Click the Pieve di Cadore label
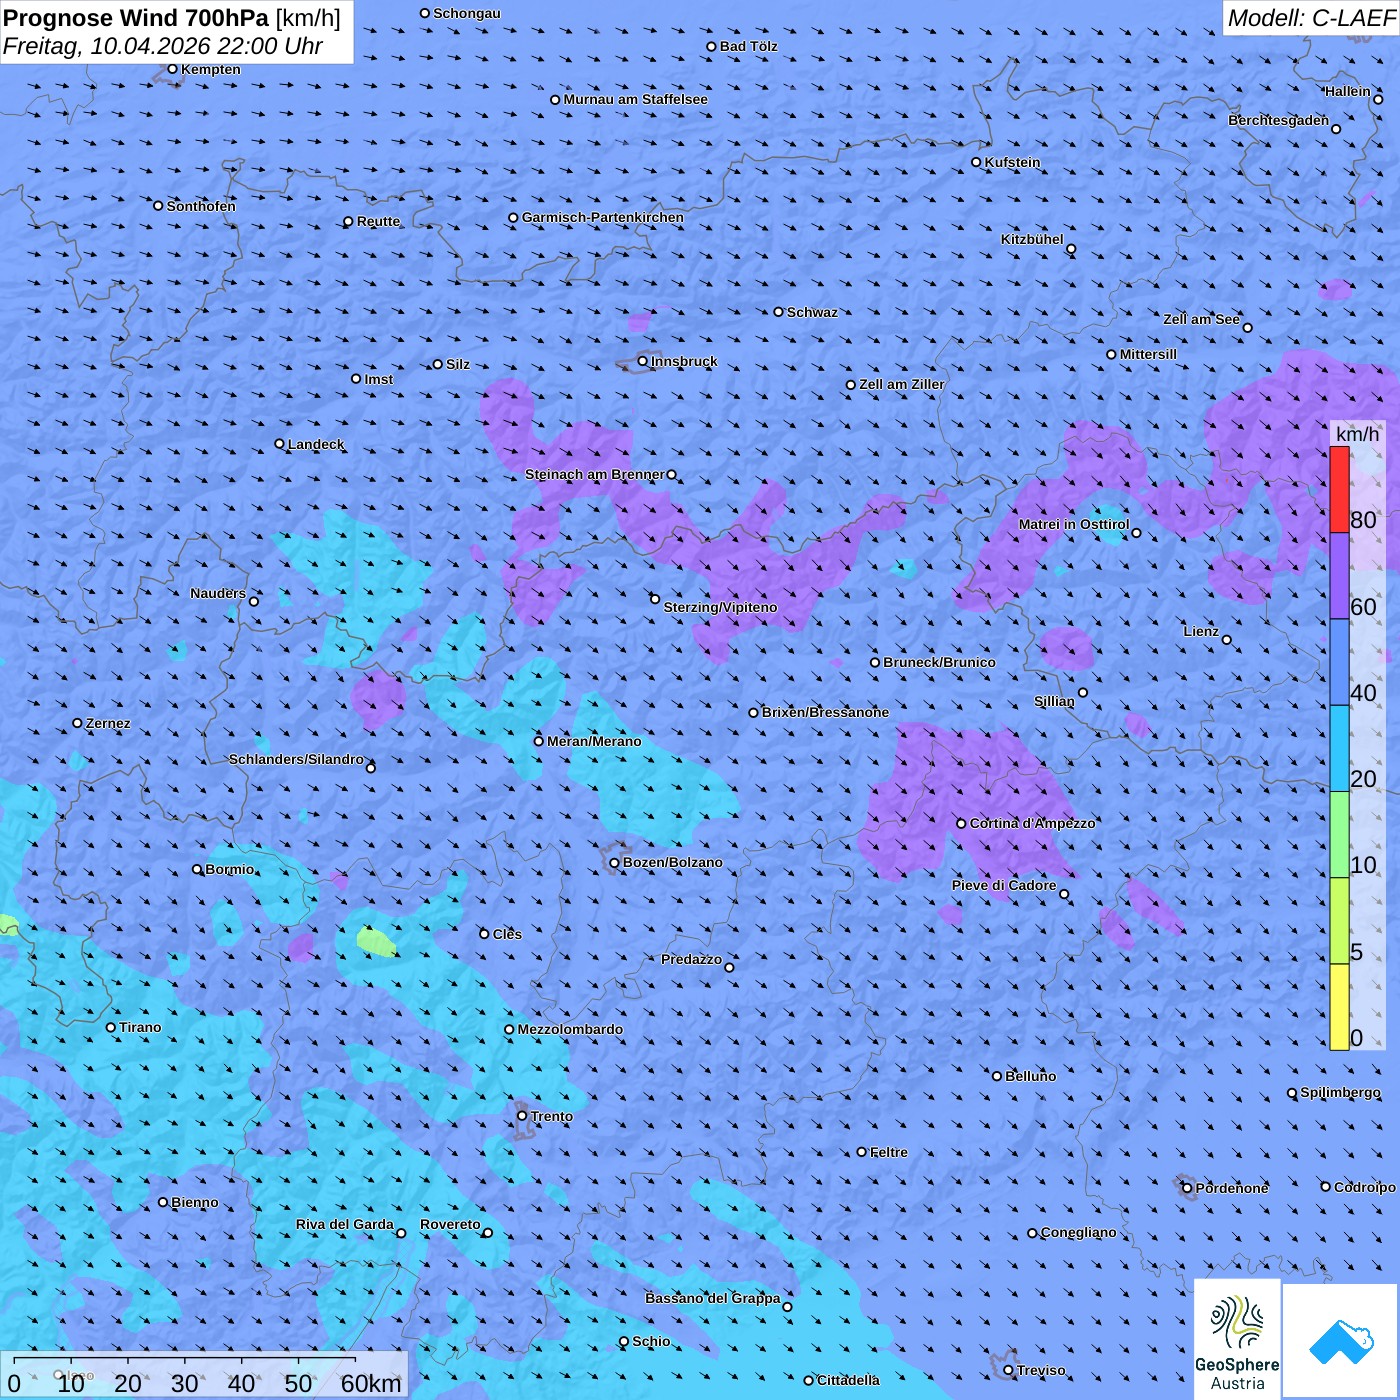 pos(1004,885)
